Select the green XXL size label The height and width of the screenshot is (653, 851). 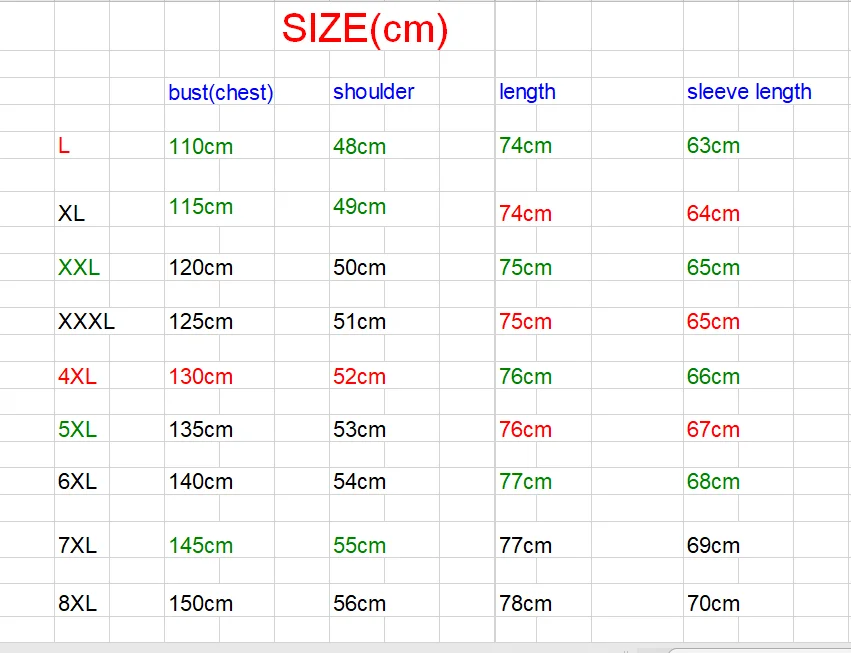[x=79, y=267]
